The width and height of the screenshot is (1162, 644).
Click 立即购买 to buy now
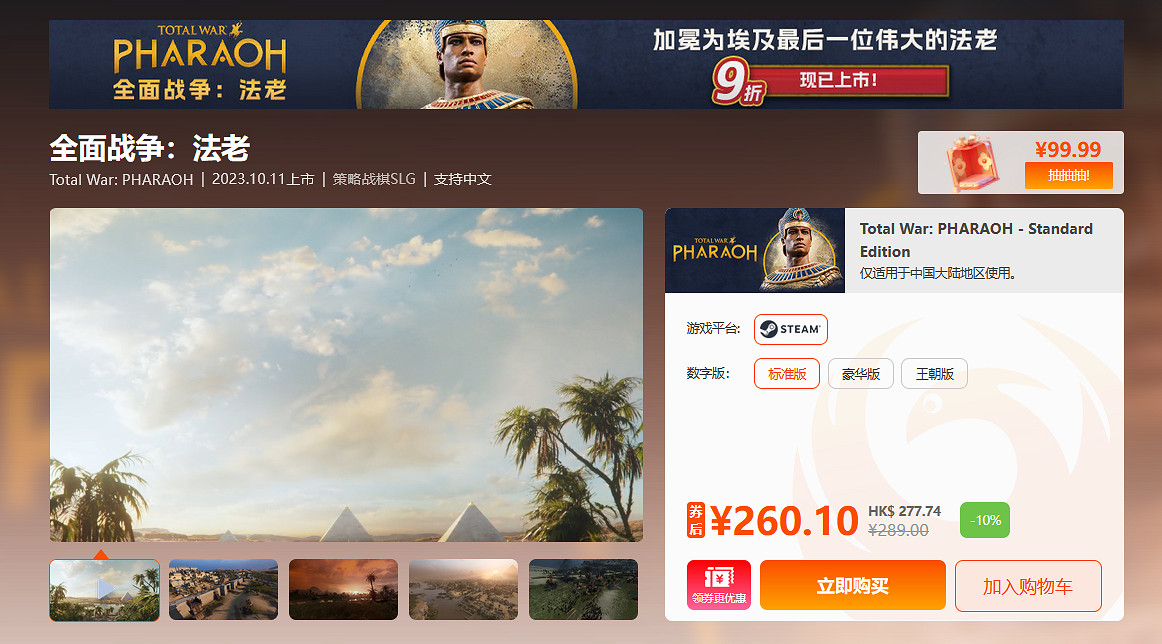click(852, 585)
